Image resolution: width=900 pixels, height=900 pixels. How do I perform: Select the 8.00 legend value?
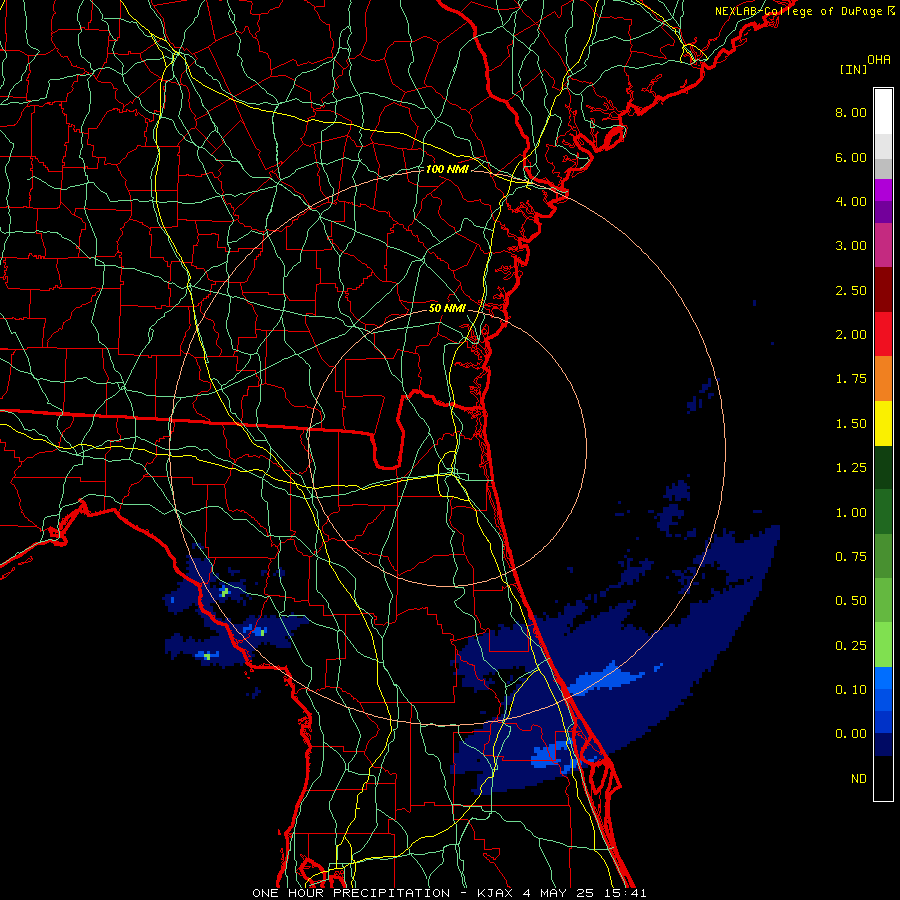point(851,112)
